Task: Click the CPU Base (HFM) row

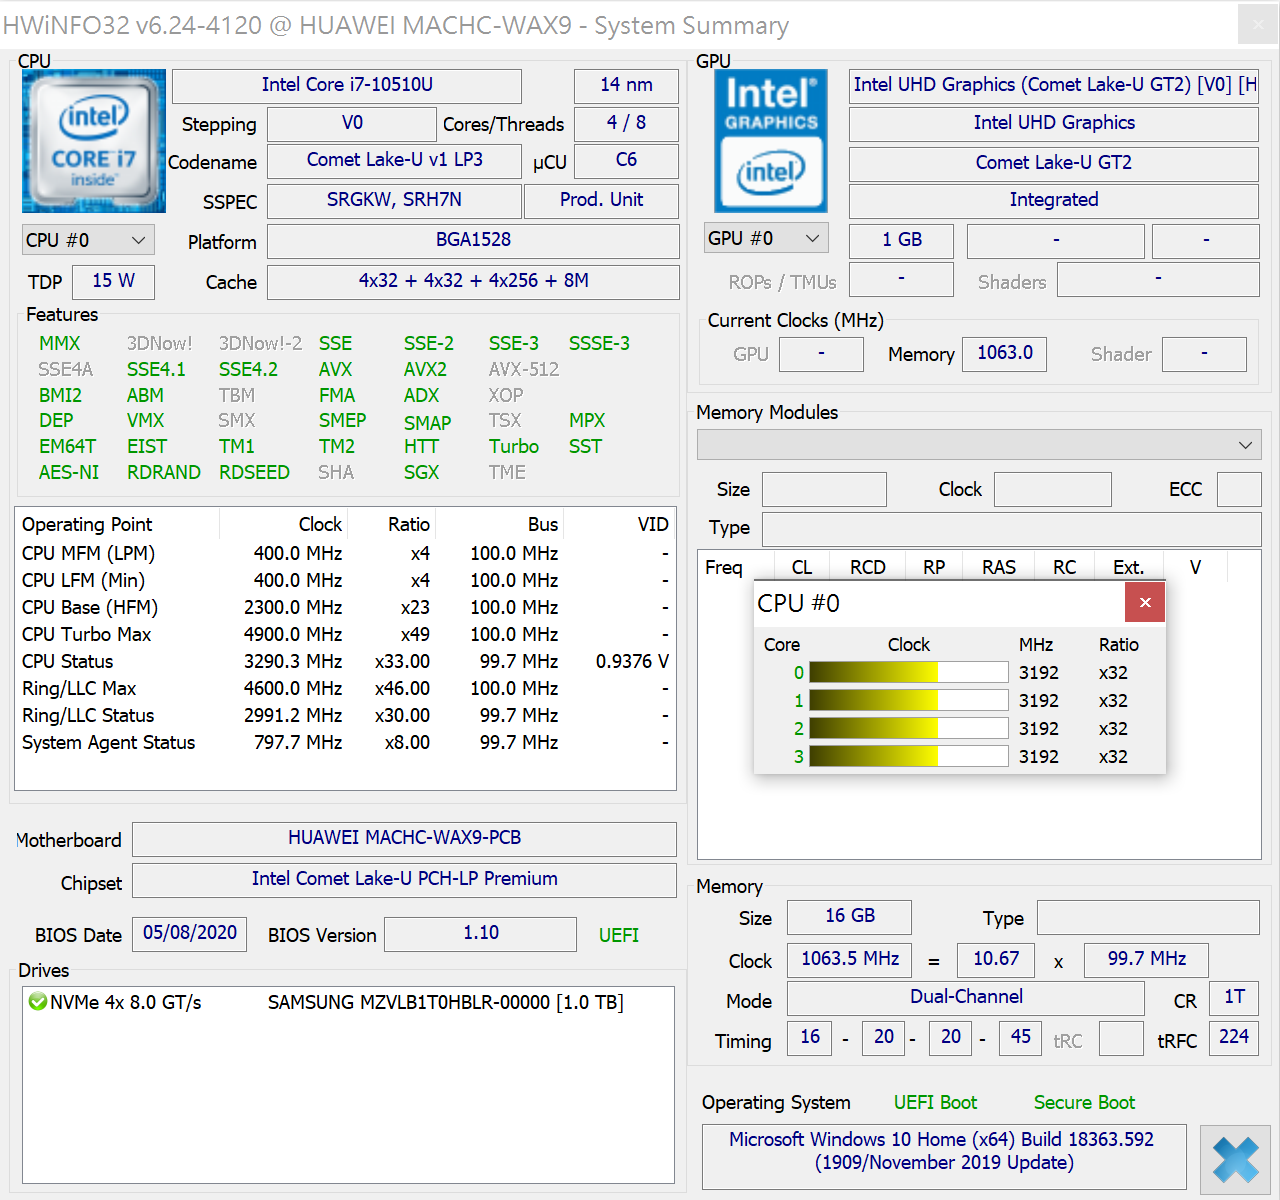Action: click(346, 607)
